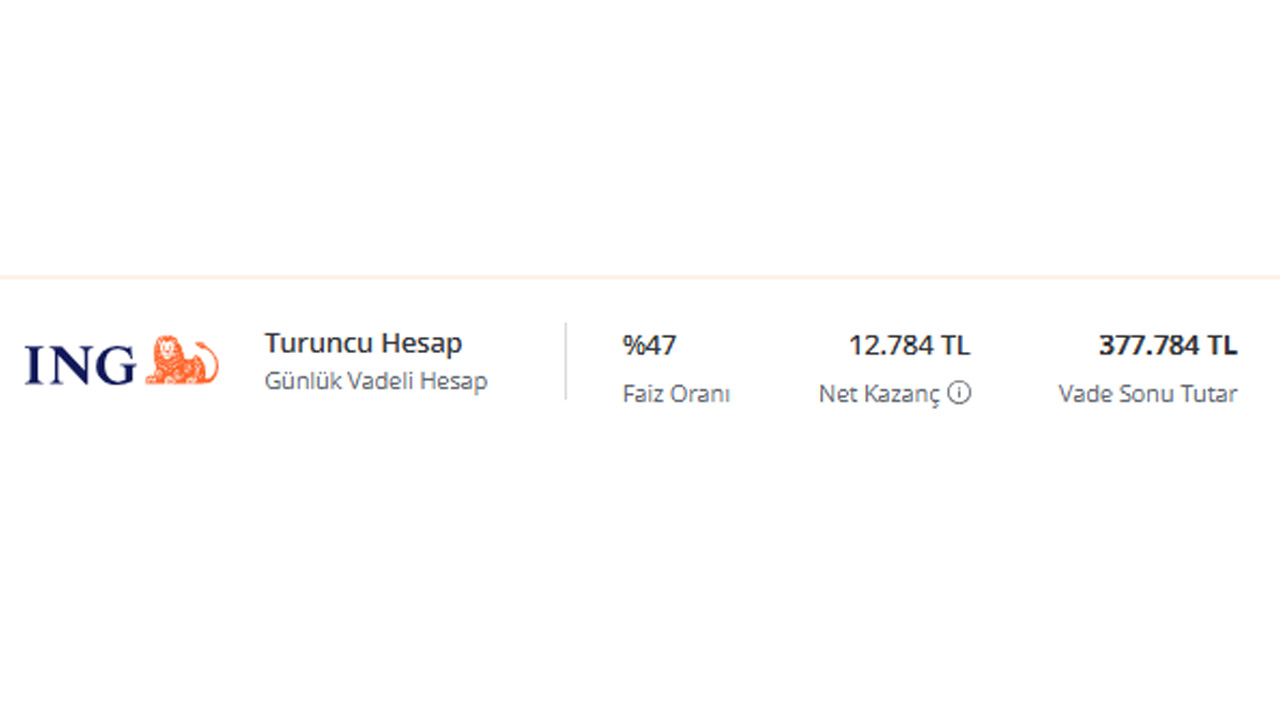Click the TL unit of 377.784 amount

1222,346
